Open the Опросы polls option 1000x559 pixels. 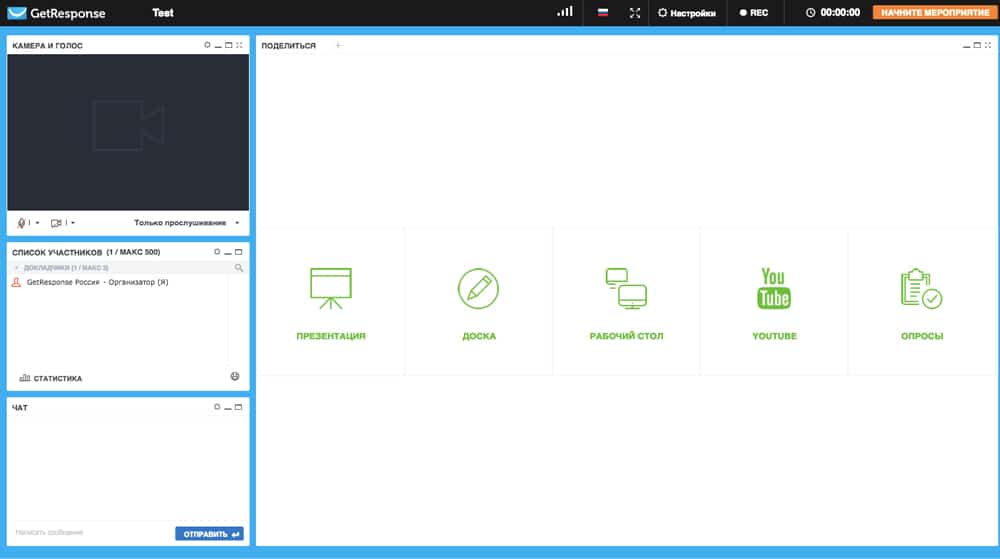[922, 302]
